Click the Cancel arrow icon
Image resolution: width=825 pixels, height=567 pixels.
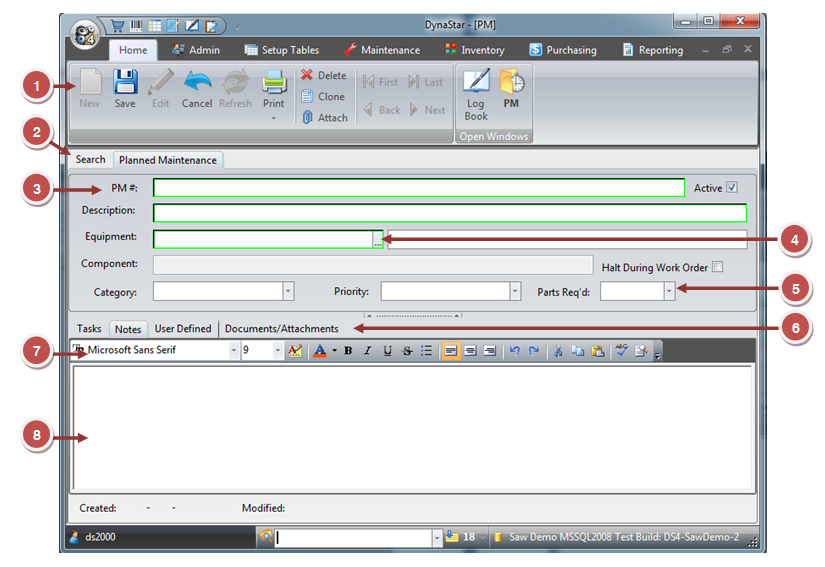click(x=197, y=87)
